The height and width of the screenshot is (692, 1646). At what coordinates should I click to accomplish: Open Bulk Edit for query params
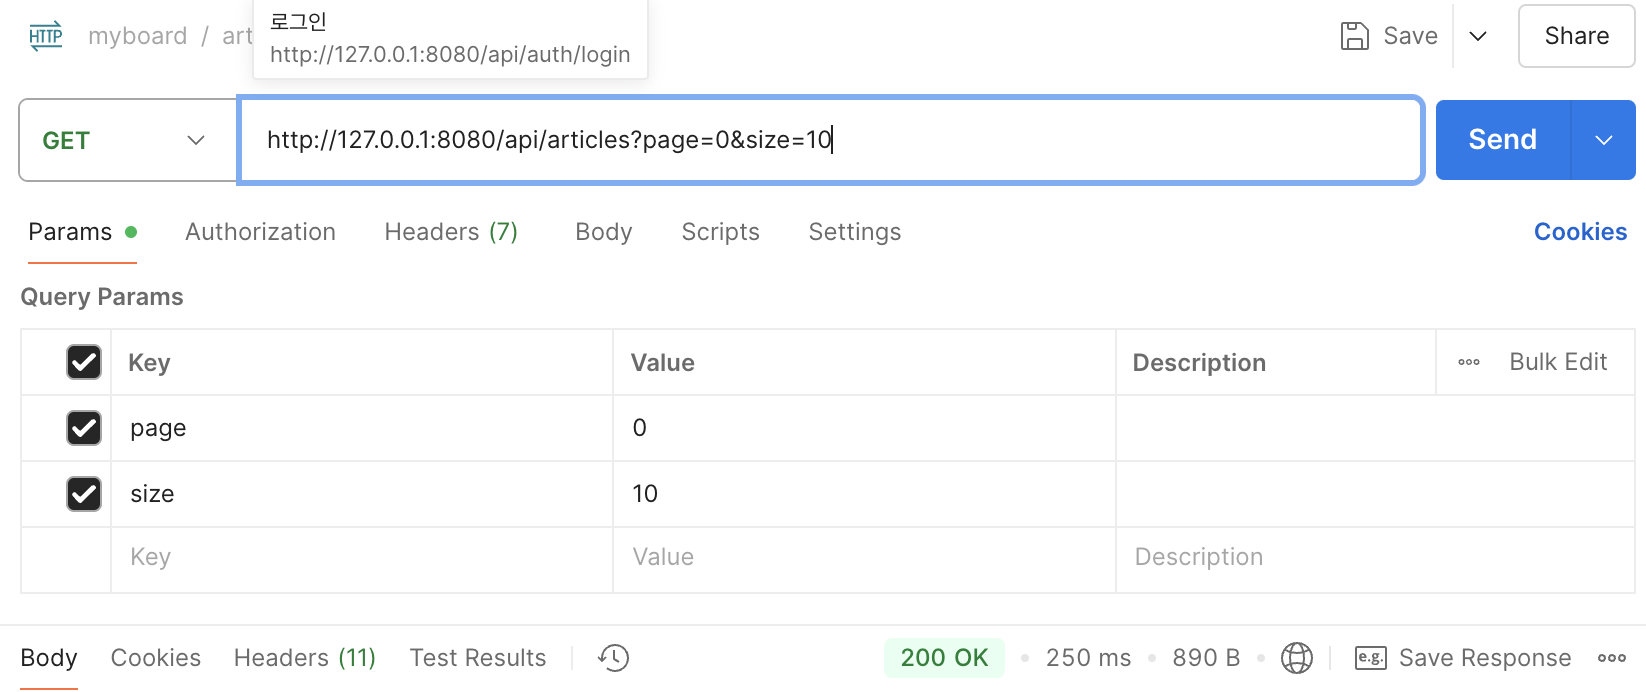(1558, 362)
